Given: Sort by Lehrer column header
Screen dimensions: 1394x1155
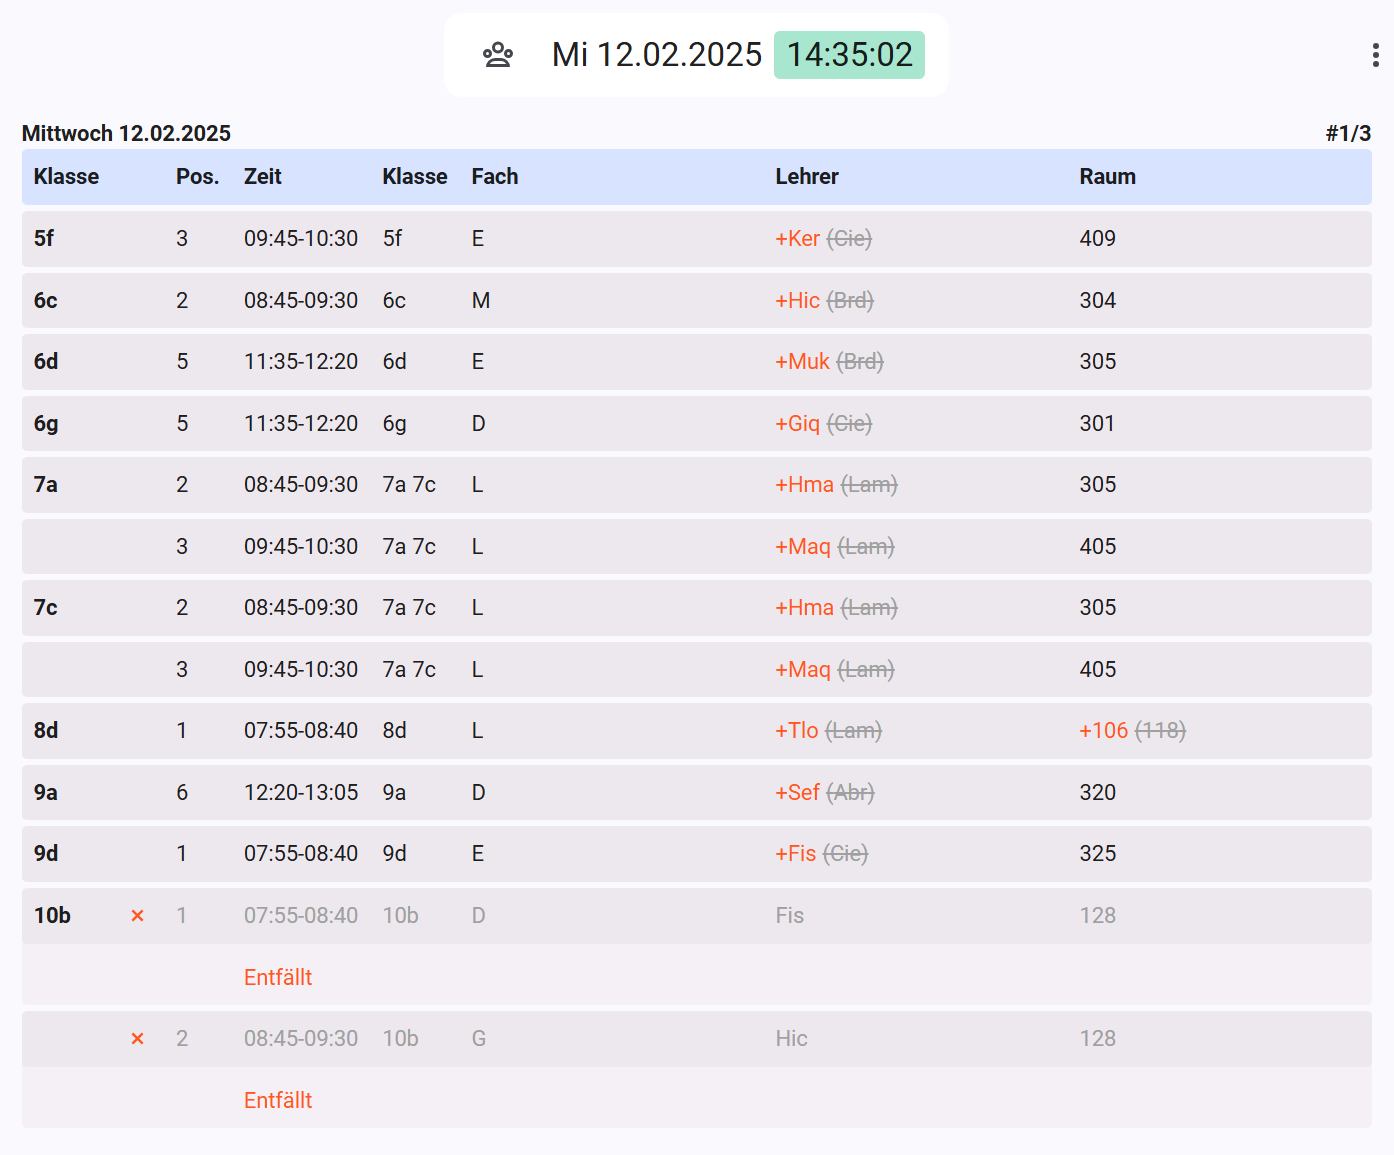Looking at the screenshot, I should click(x=807, y=177).
